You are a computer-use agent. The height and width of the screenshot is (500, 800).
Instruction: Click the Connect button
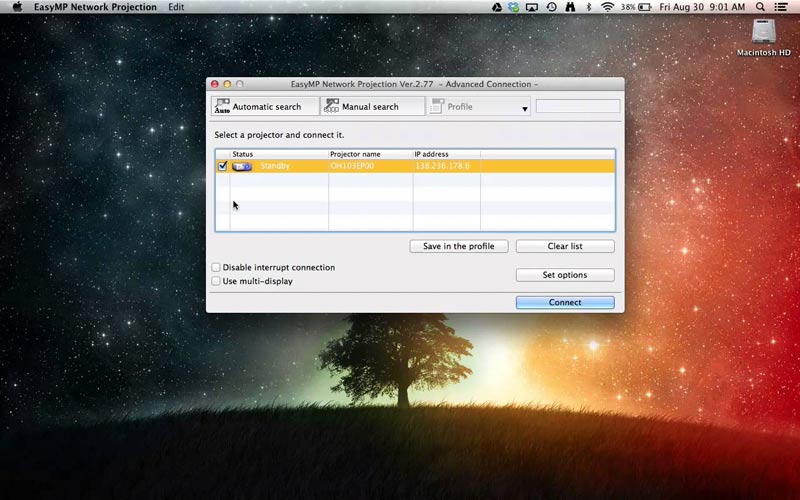565,302
